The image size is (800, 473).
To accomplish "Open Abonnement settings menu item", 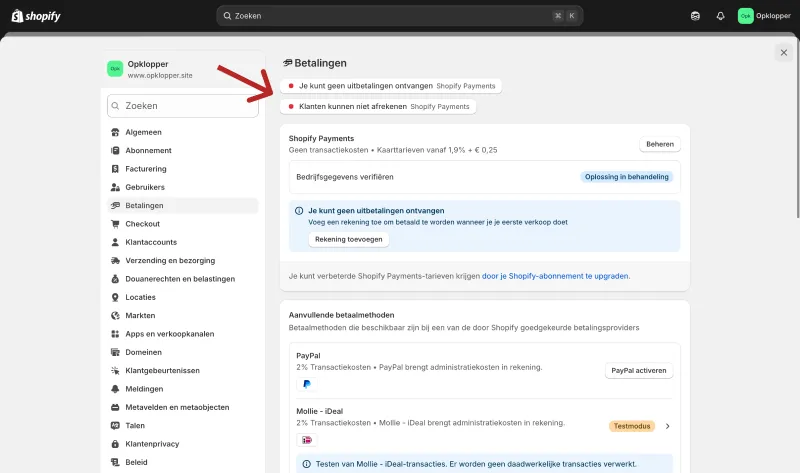I will tap(183, 151).
